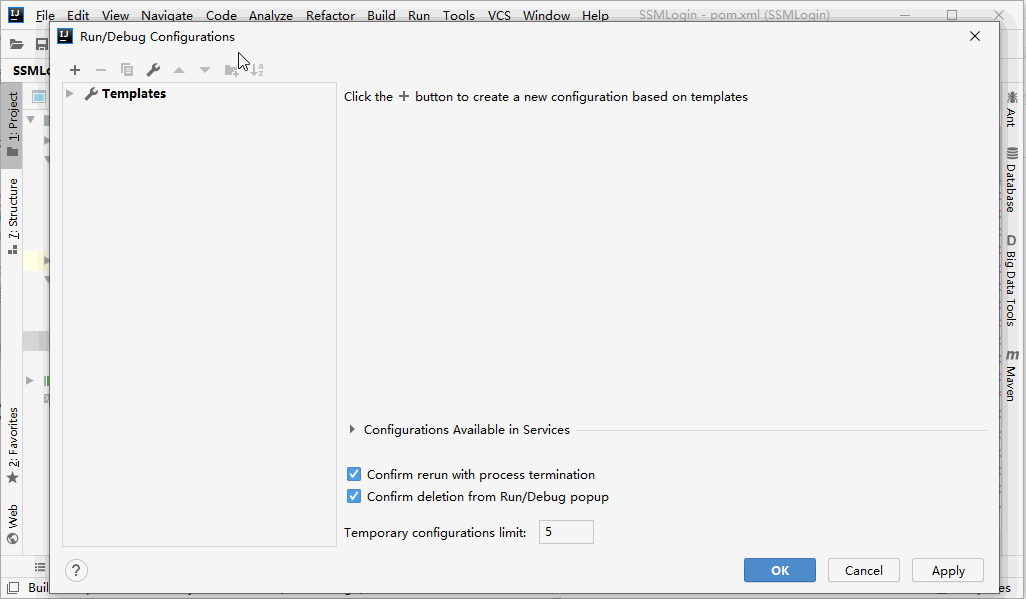Viewport: 1026px width, 599px height.
Task: Move configuration up with the arrow icon
Action: (x=179, y=70)
